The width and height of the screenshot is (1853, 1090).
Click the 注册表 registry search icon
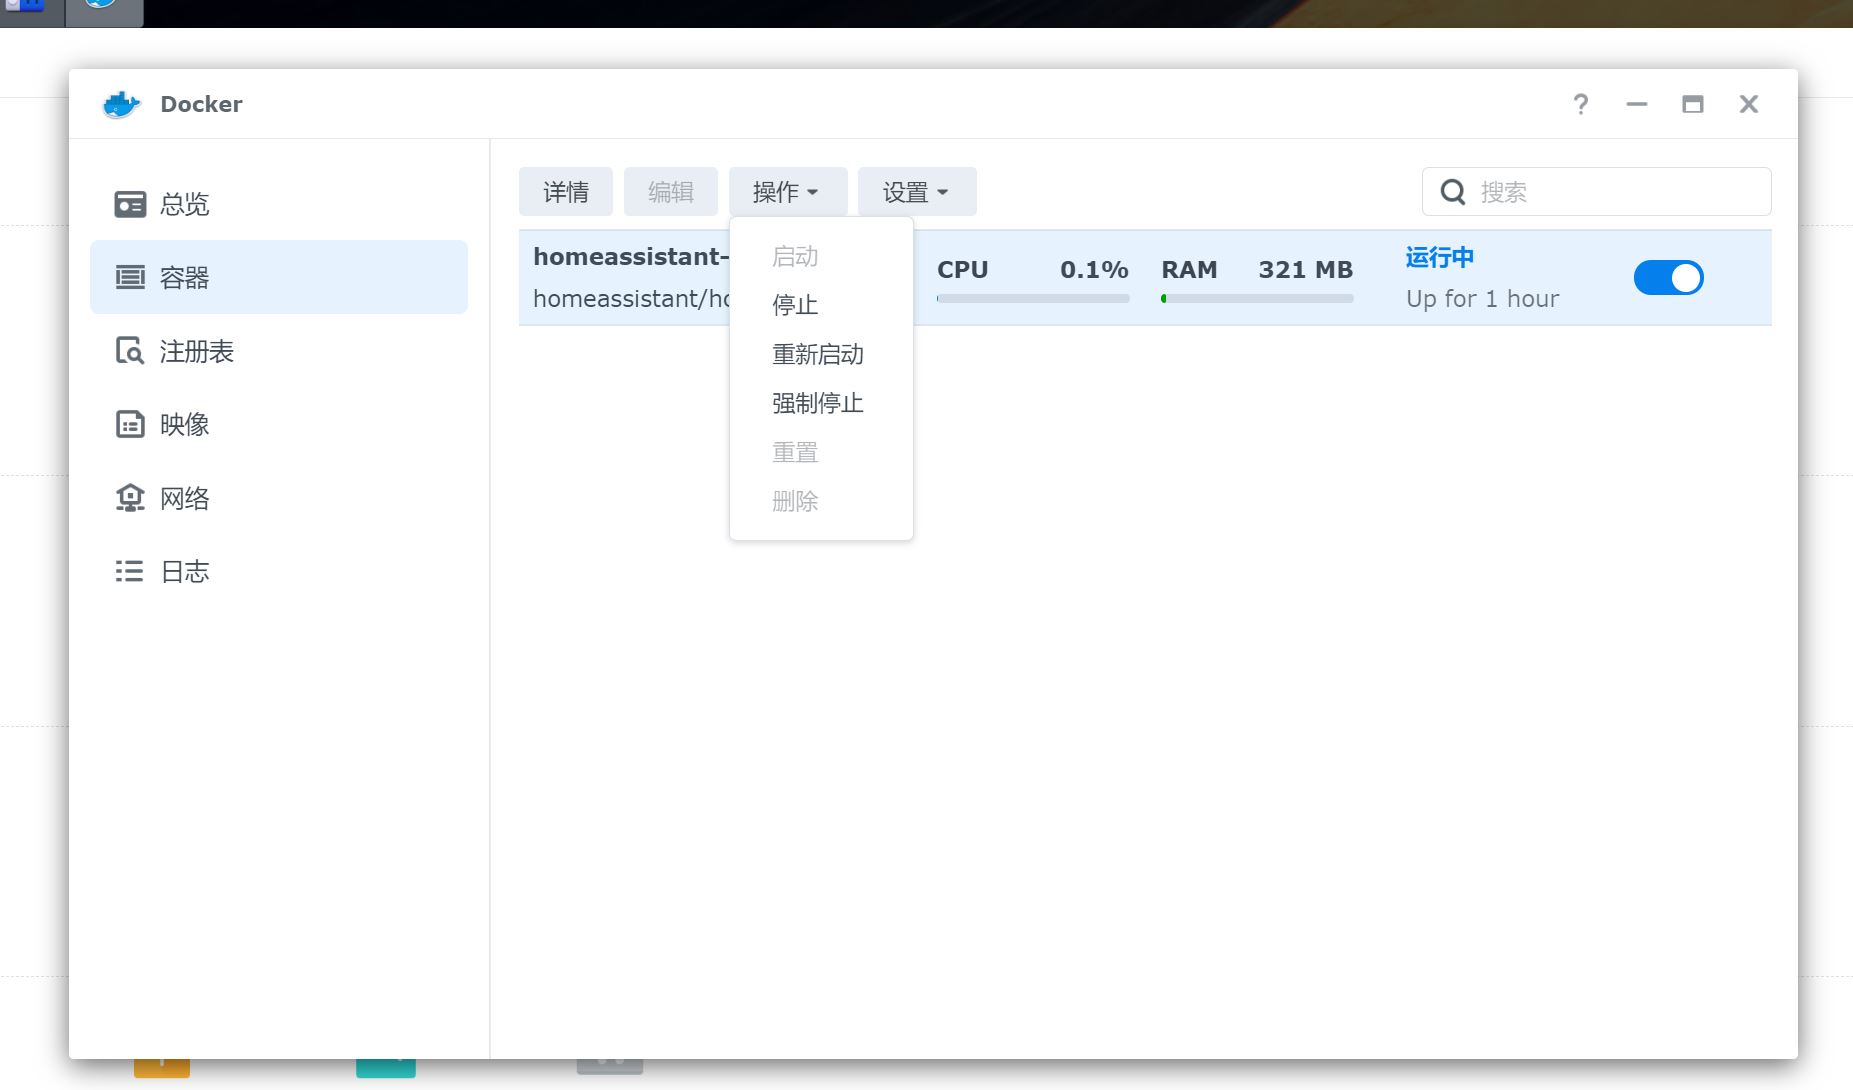pos(130,351)
